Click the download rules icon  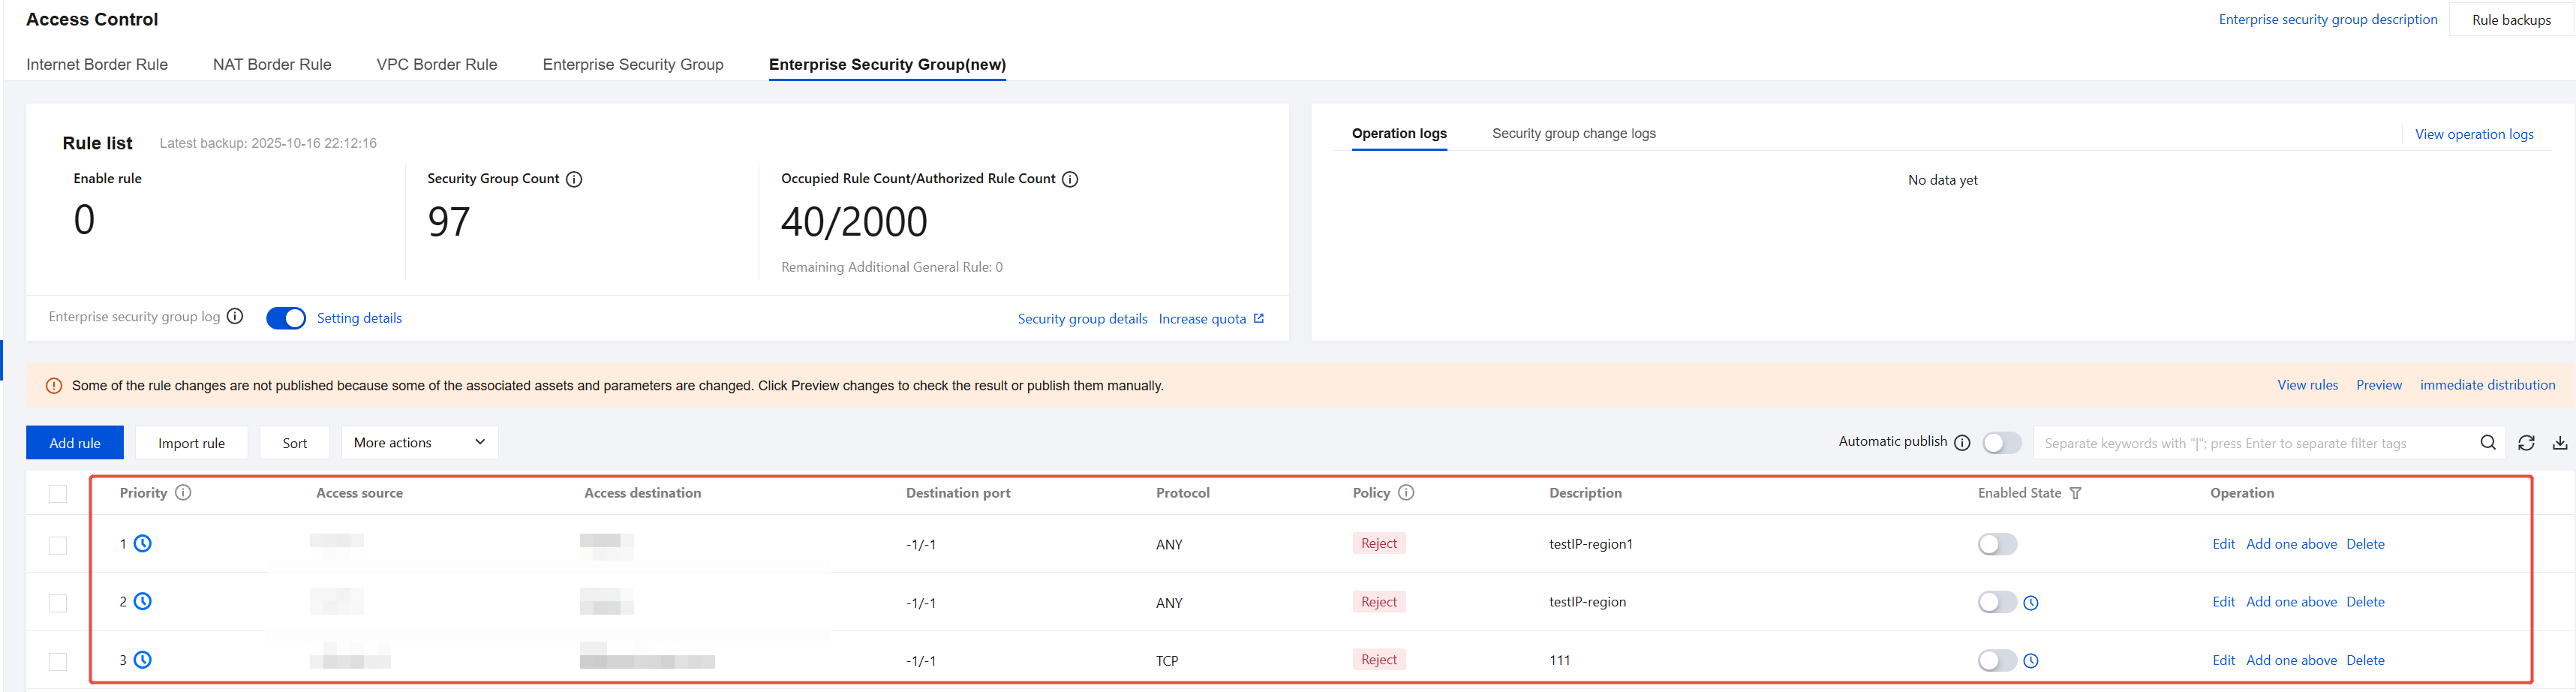coord(2559,443)
